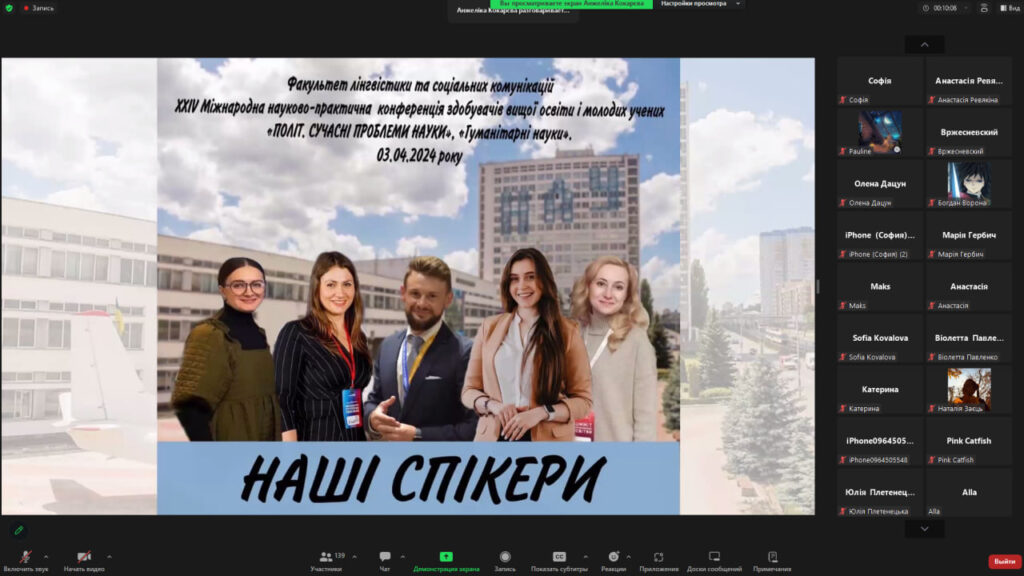The image size is (1024, 576).
Task: Open Реакции reactions icon
Action: [x=613, y=557]
